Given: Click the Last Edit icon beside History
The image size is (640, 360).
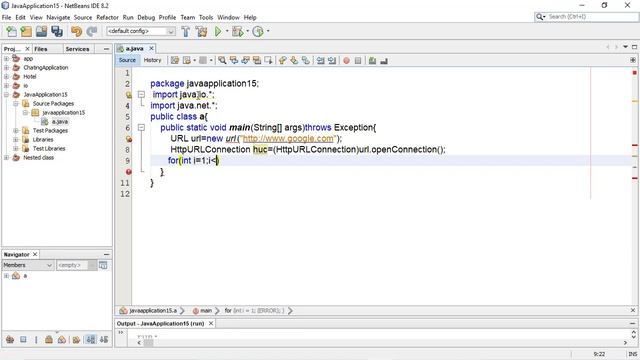Looking at the screenshot, I should 175,60.
